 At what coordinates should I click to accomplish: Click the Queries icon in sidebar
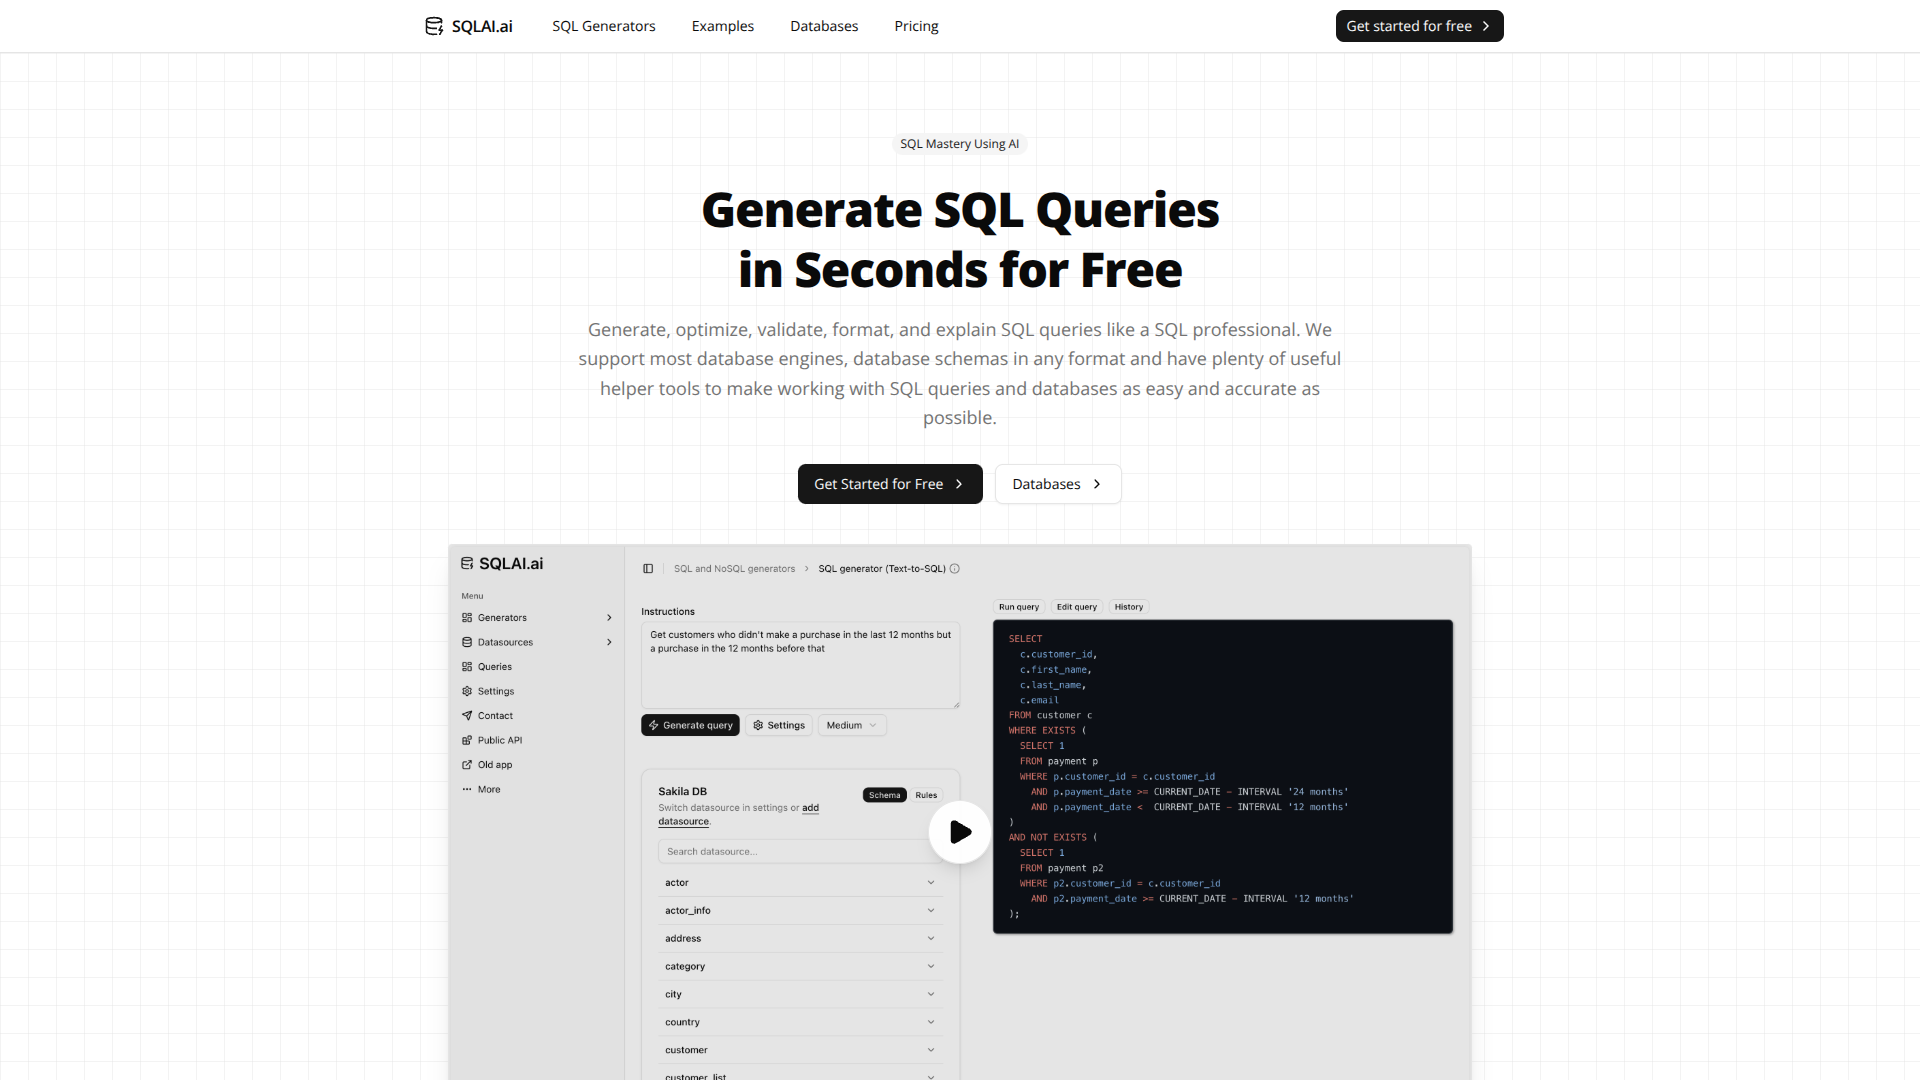click(x=467, y=667)
